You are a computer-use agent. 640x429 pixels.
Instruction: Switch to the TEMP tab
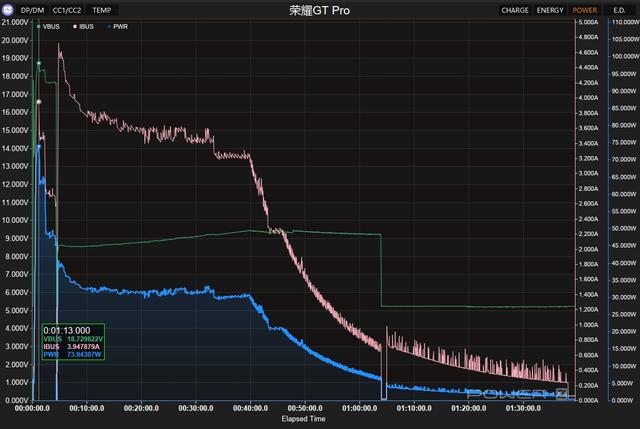tap(102, 10)
